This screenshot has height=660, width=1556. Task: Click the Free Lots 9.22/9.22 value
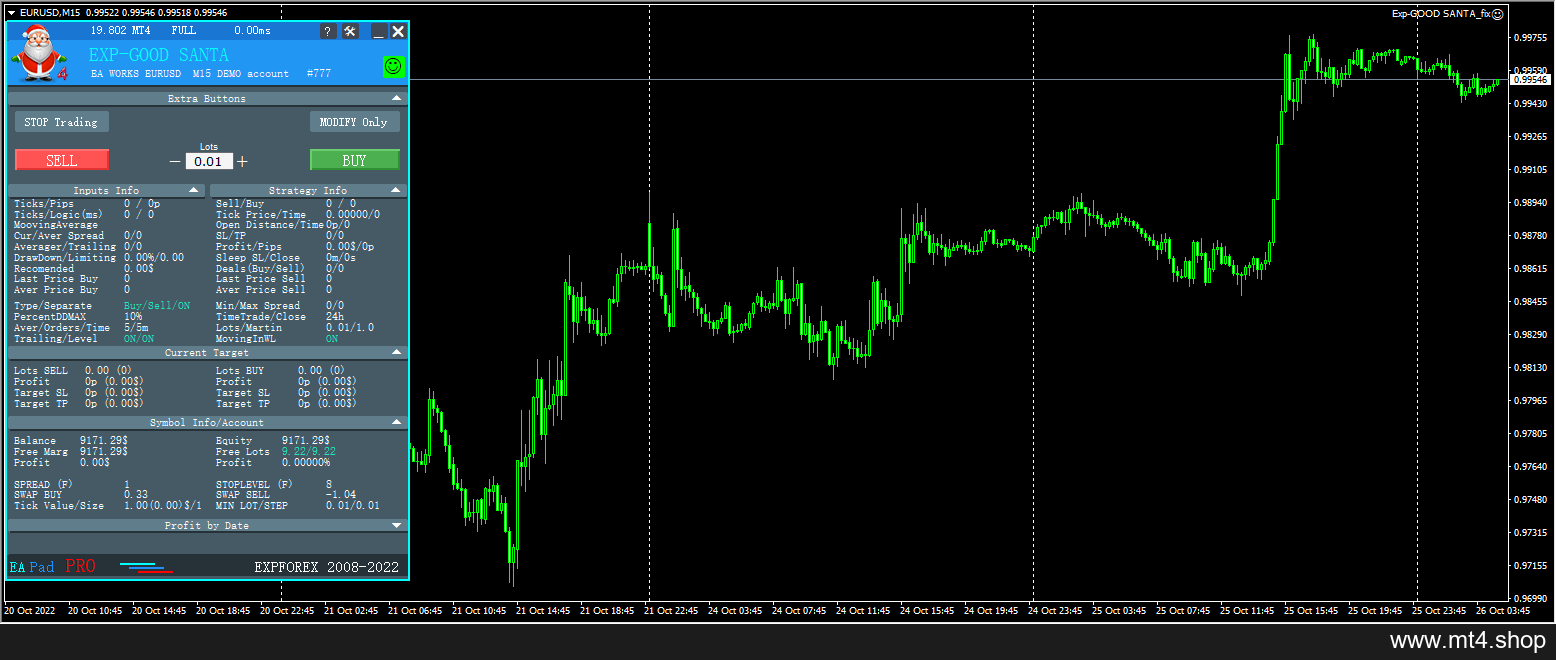tap(309, 452)
